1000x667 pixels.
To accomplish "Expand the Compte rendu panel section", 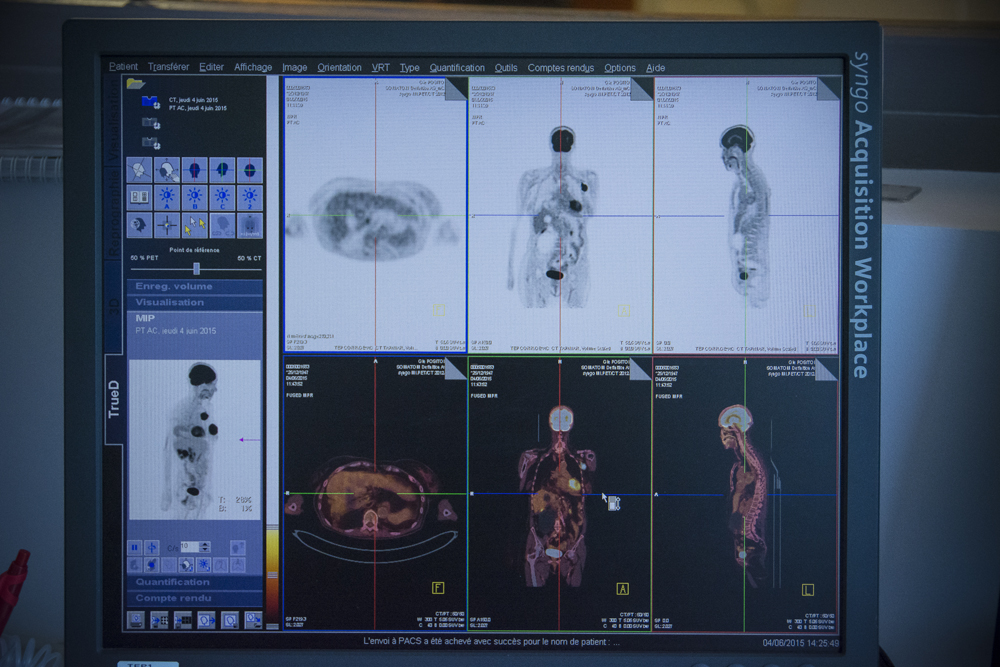I will [195, 598].
